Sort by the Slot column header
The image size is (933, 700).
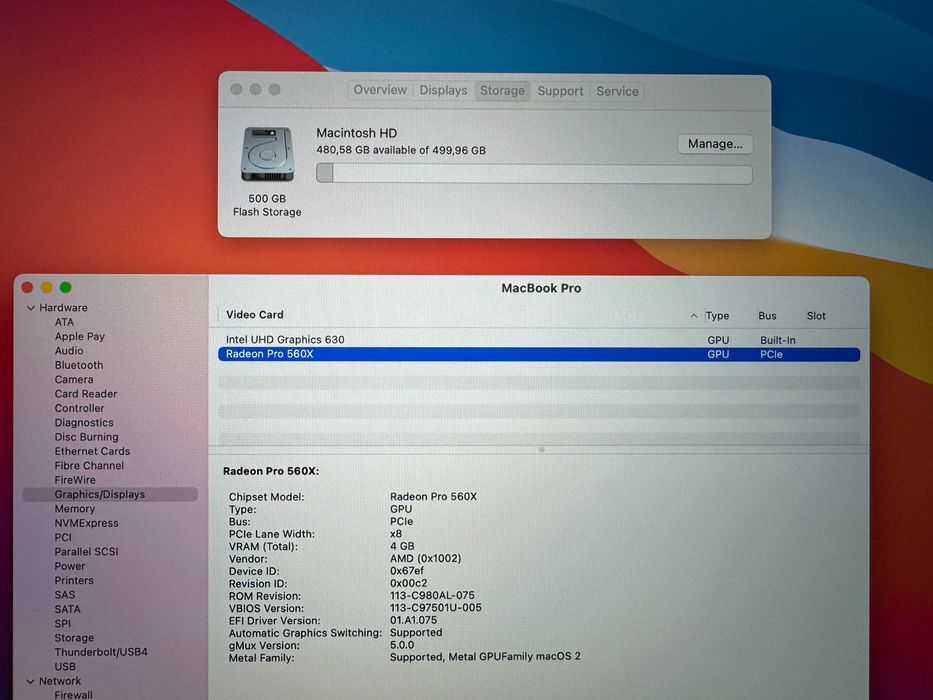click(816, 315)
